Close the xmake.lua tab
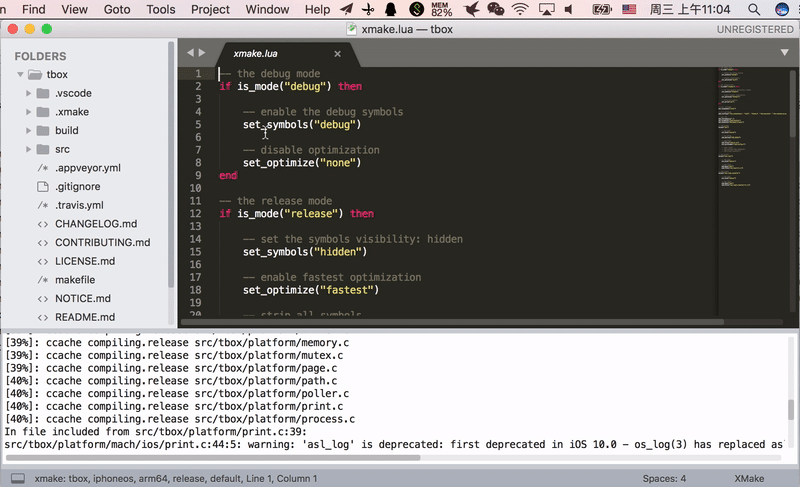The height and width of the screenshot is (487, 800). click(337, 54)
